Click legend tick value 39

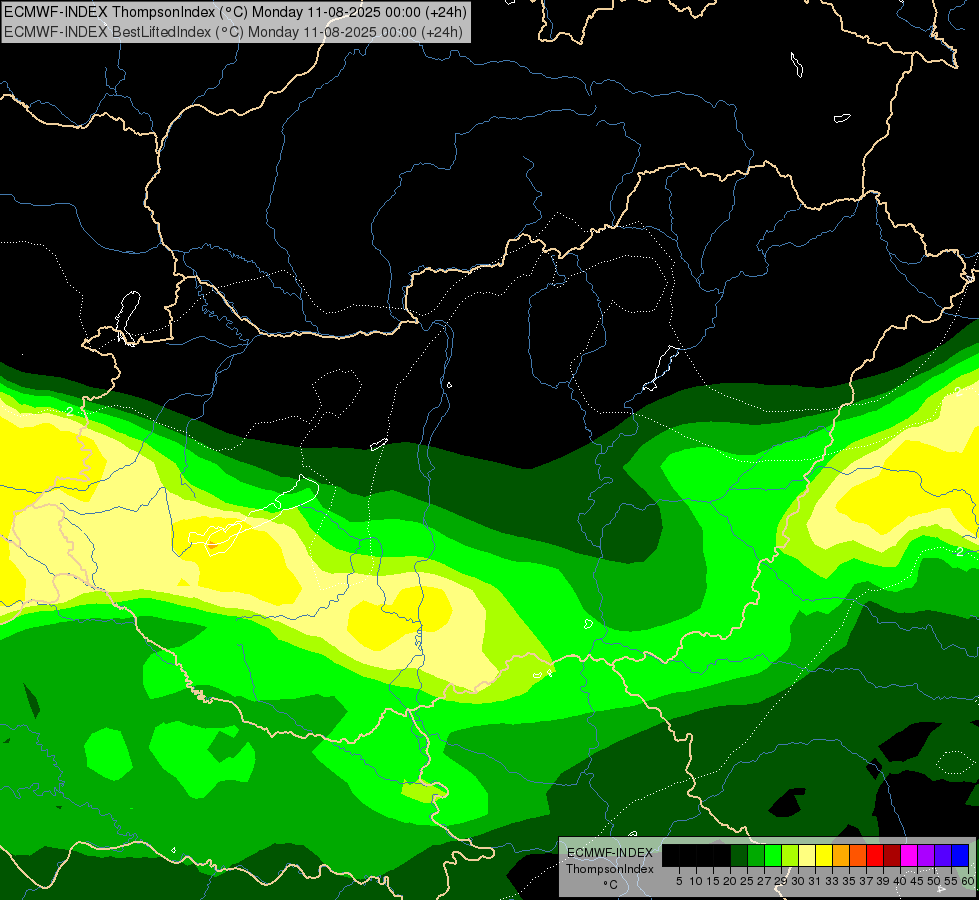pyautogui.click(x=882, y=881)
